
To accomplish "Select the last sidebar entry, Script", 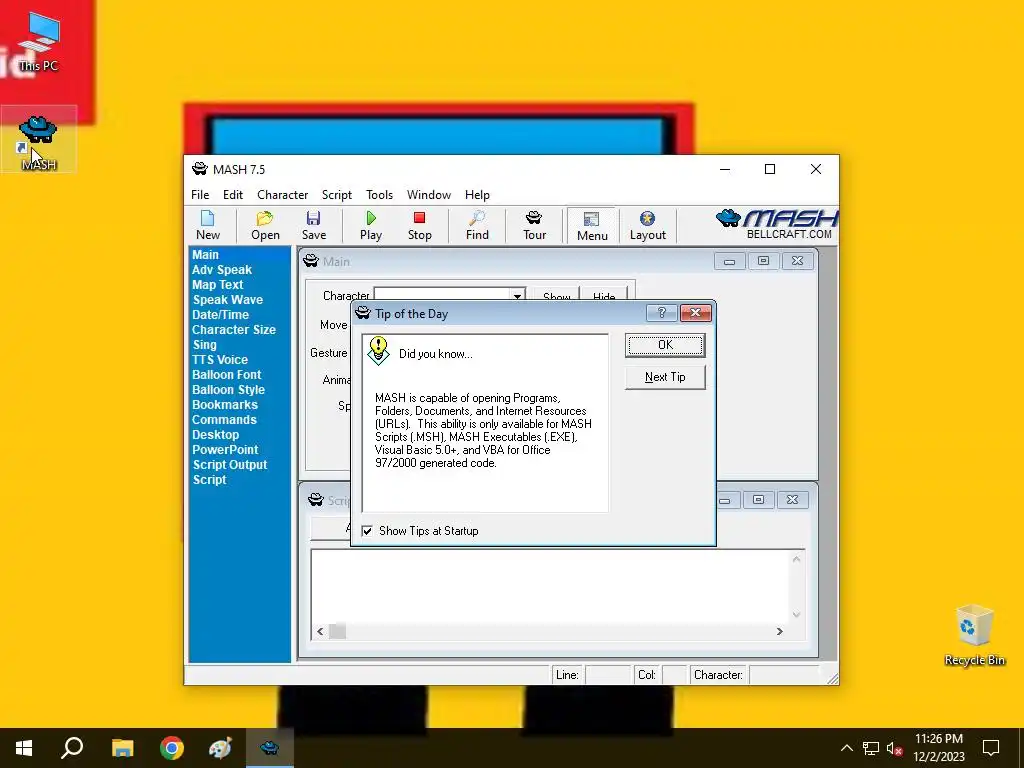I will tap(209, 480).
